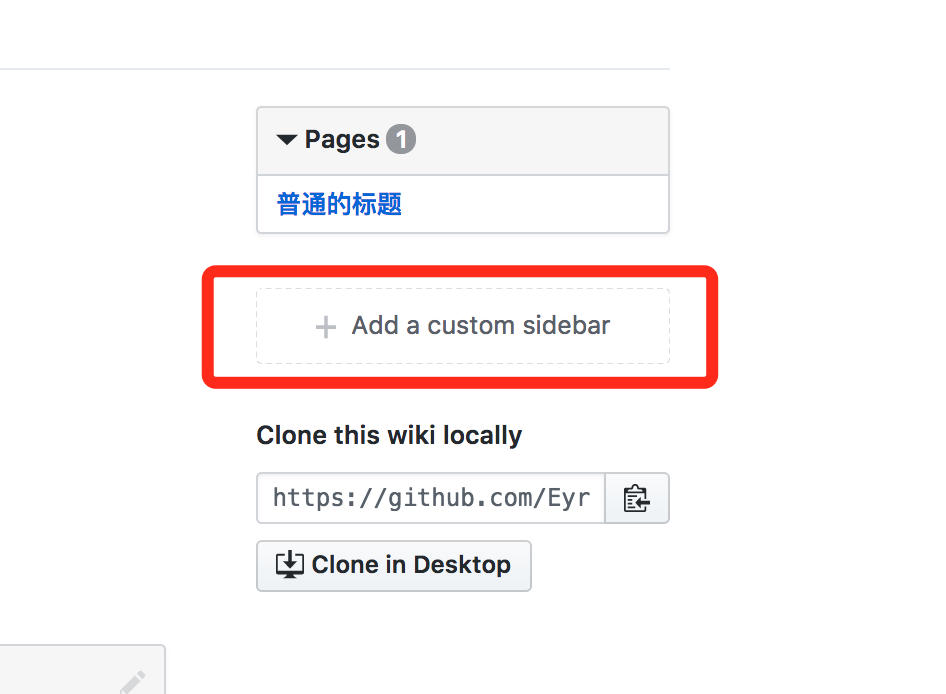946x694 pixels.
Task: Select the dashed custom sidebar box
Action: point(463,326)
